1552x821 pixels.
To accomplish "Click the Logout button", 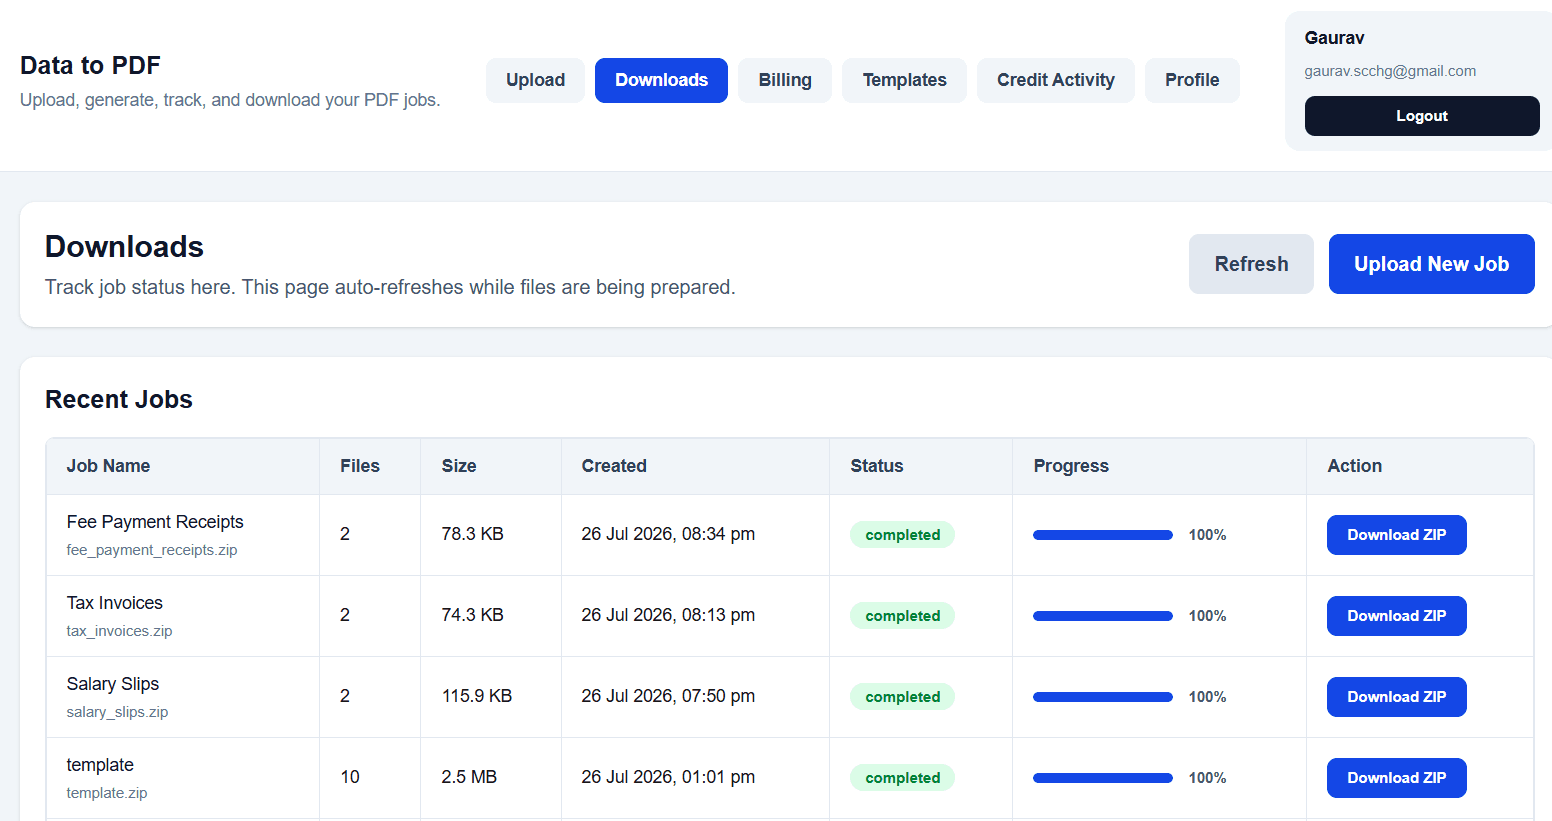I will (x=1422, y=116).
